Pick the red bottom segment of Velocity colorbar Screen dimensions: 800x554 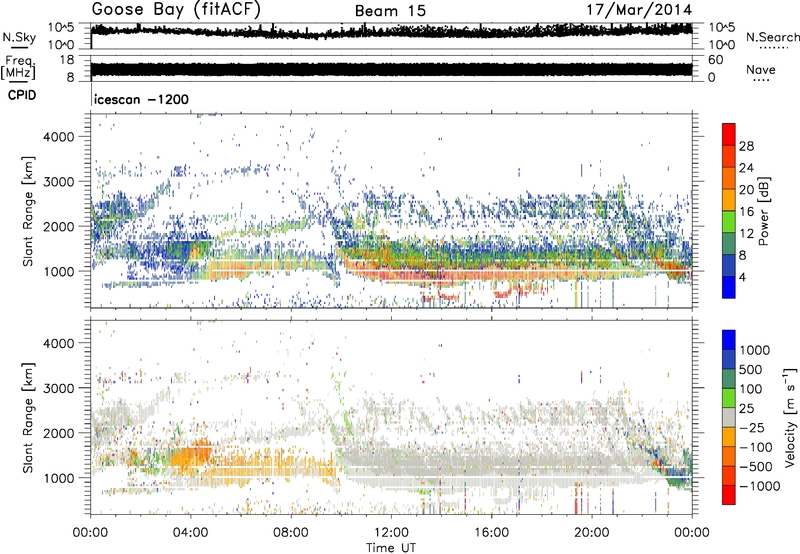click(x=729, y=495)
